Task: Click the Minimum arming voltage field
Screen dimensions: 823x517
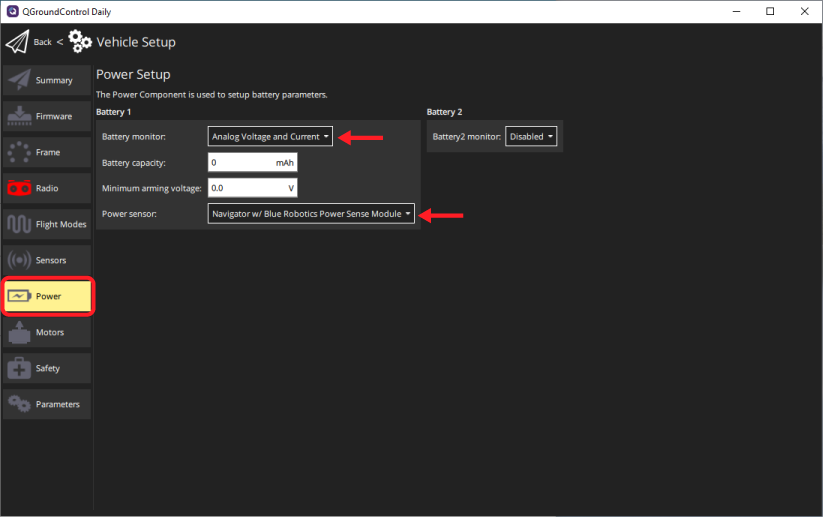Action: coord(247,187)
